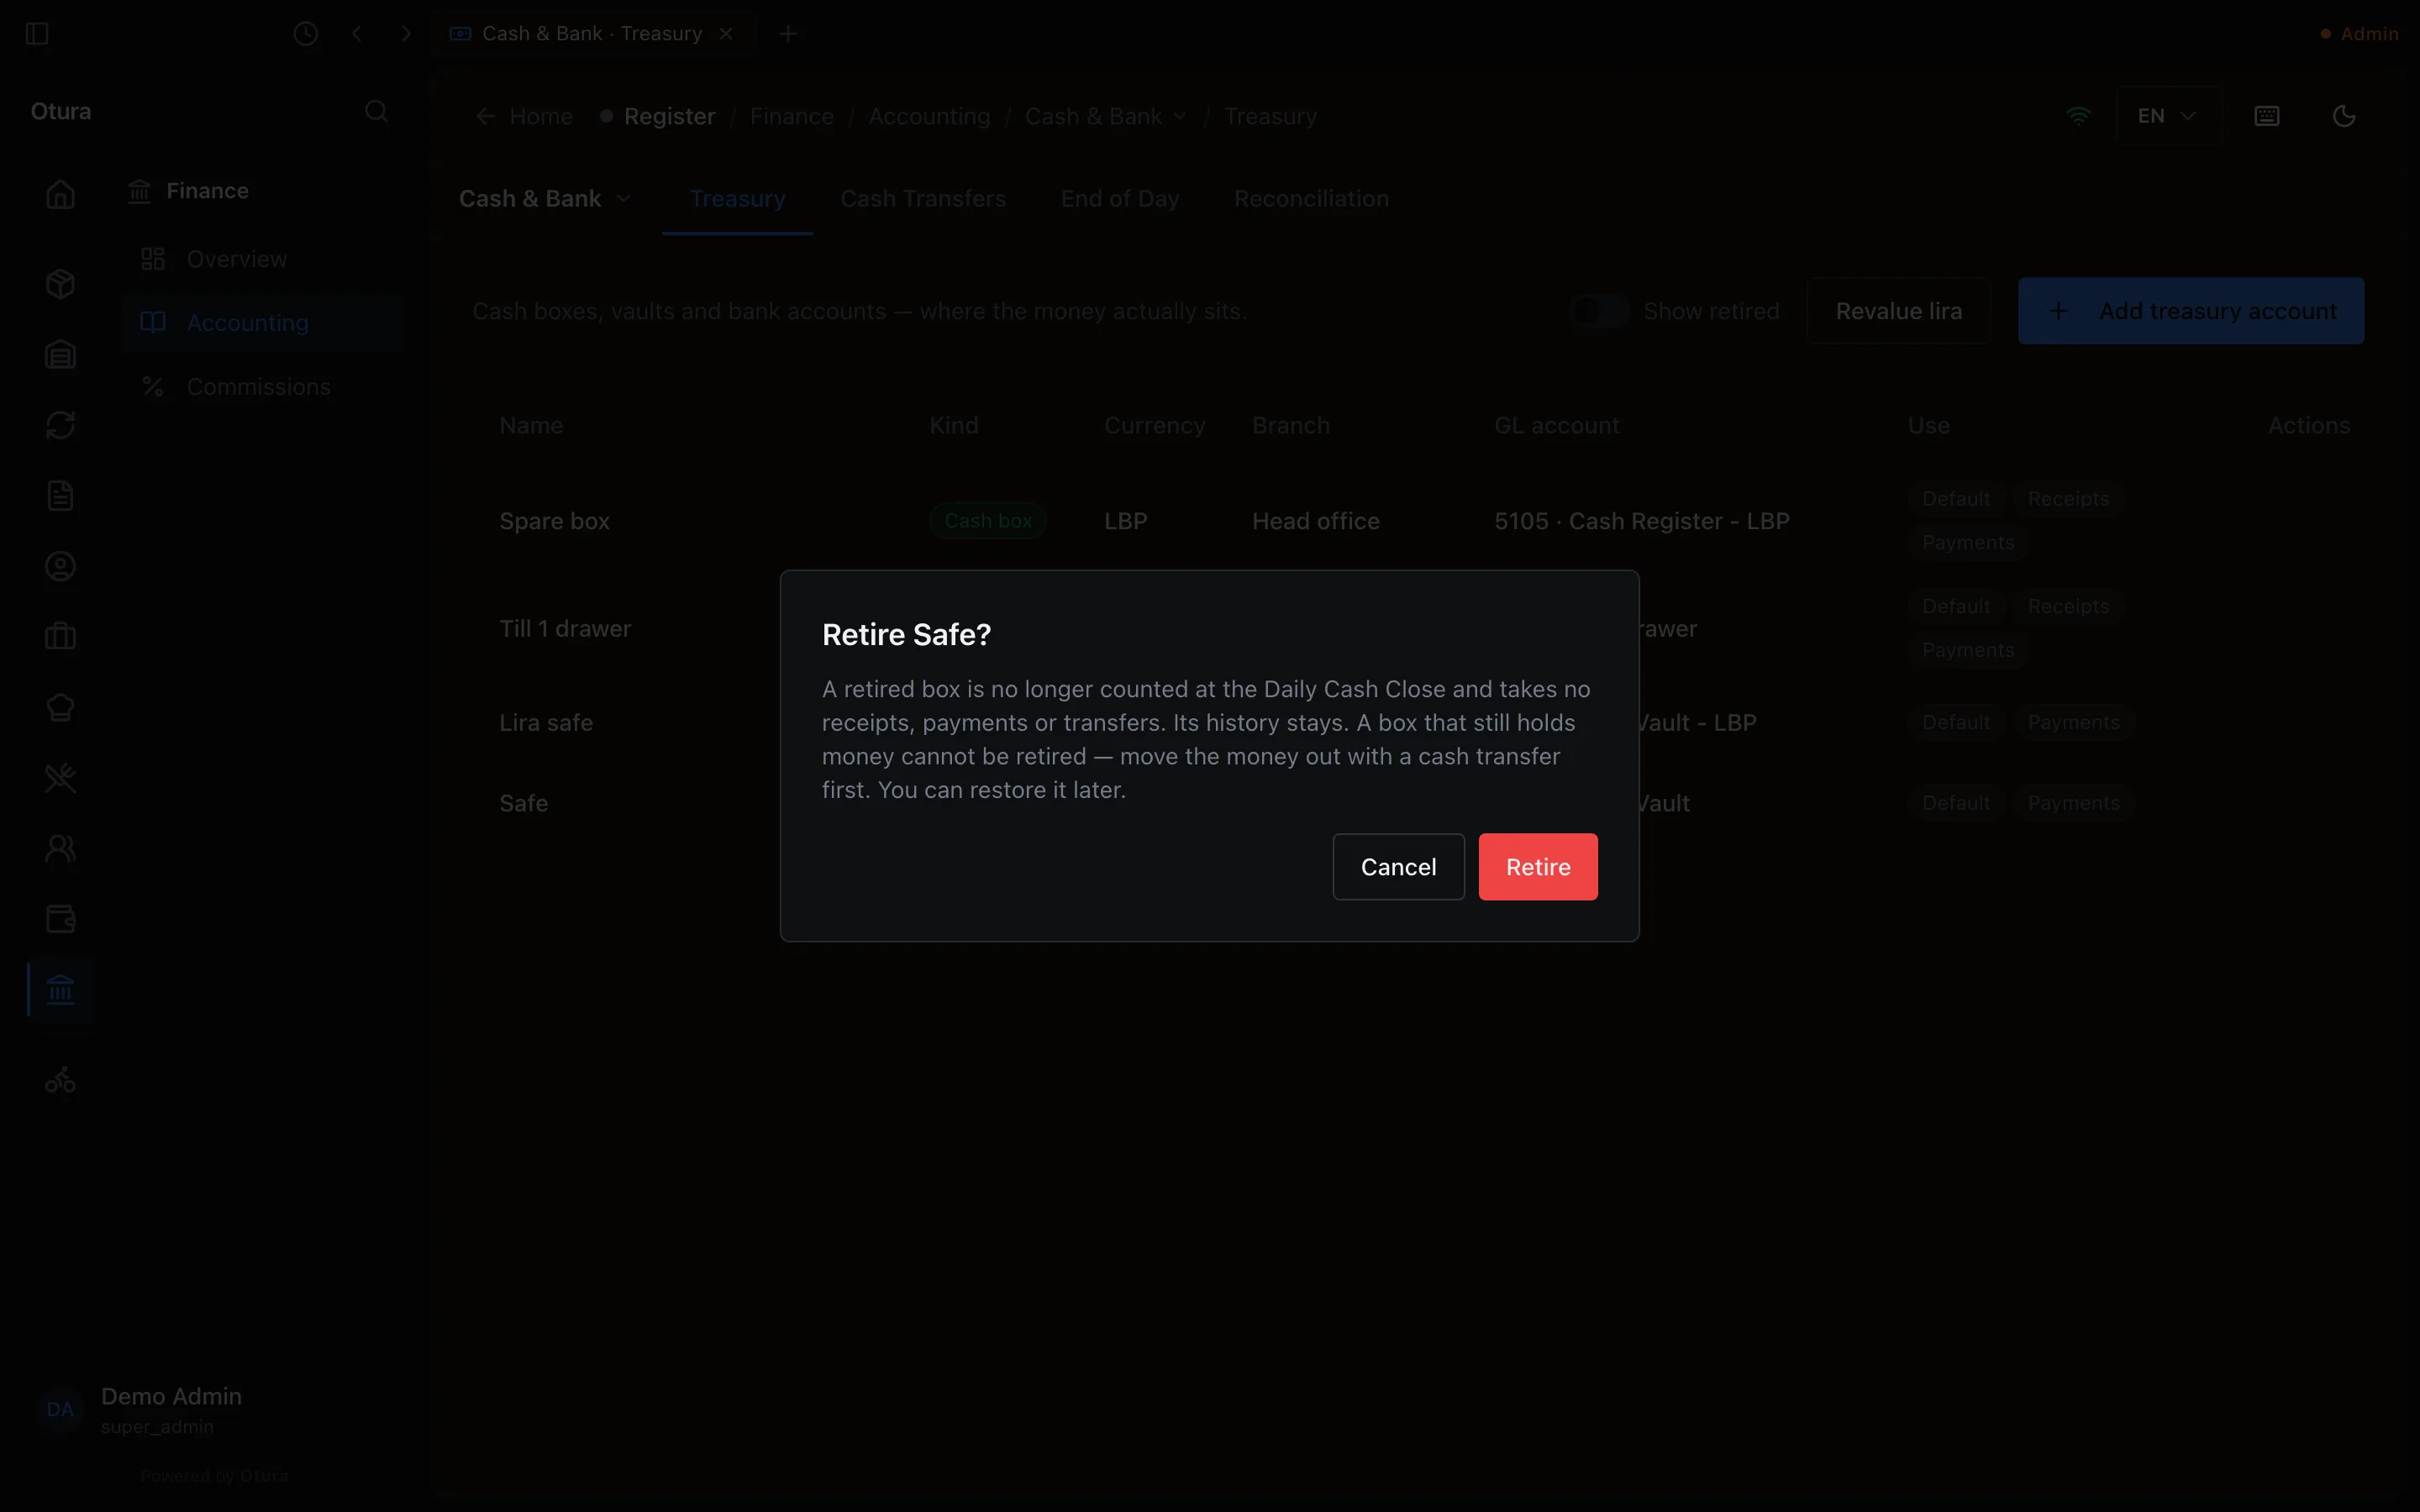
Task: Open the history clock icon
Action: click(x=306, y=34)
